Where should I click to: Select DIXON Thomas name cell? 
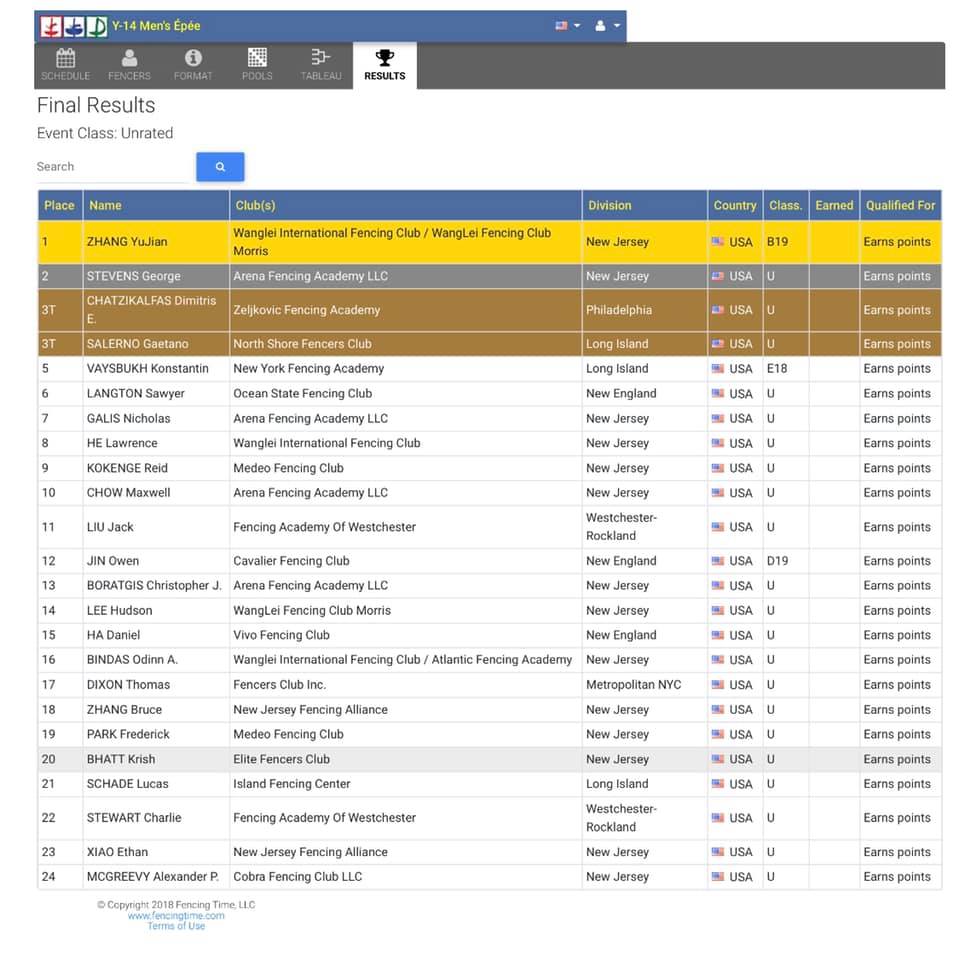[156, 685]
